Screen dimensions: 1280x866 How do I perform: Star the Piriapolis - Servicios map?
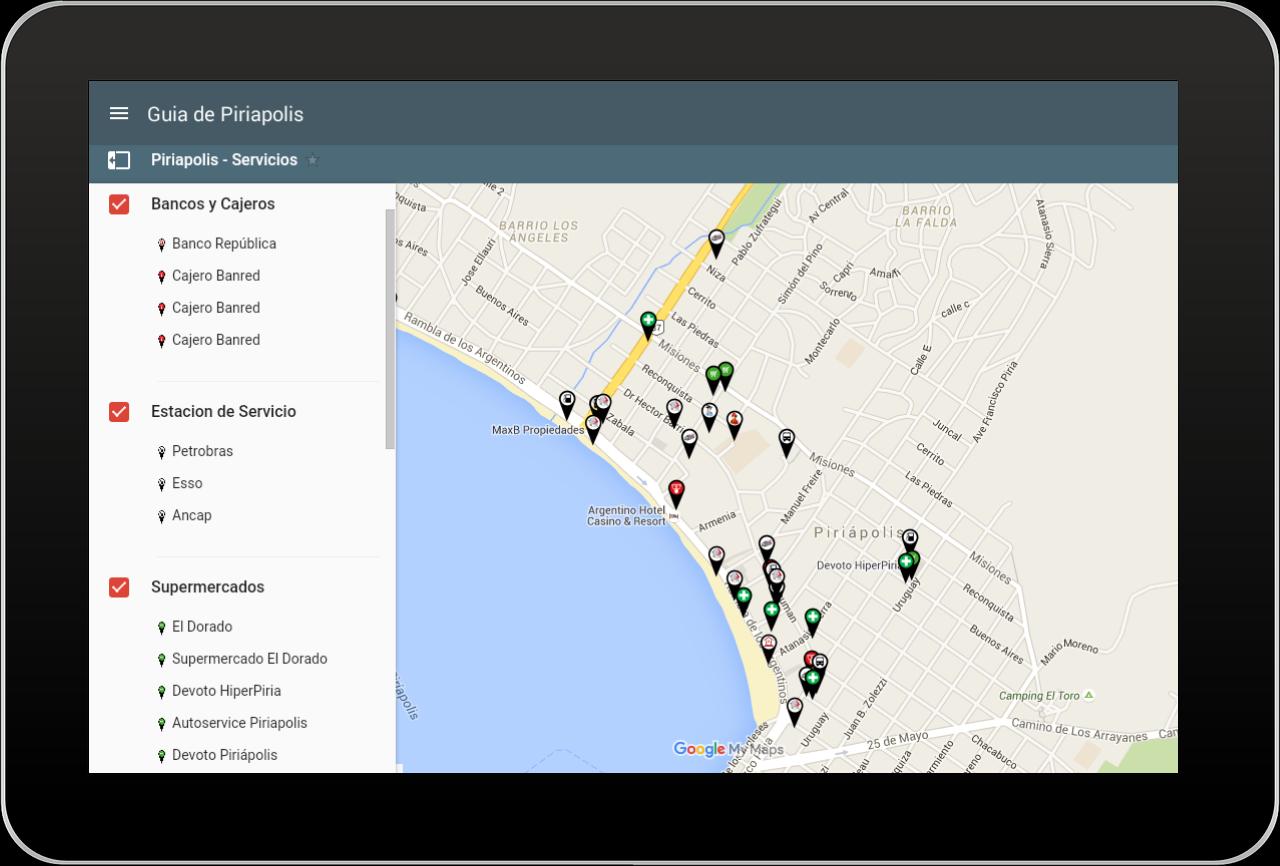tap(312, 160)
